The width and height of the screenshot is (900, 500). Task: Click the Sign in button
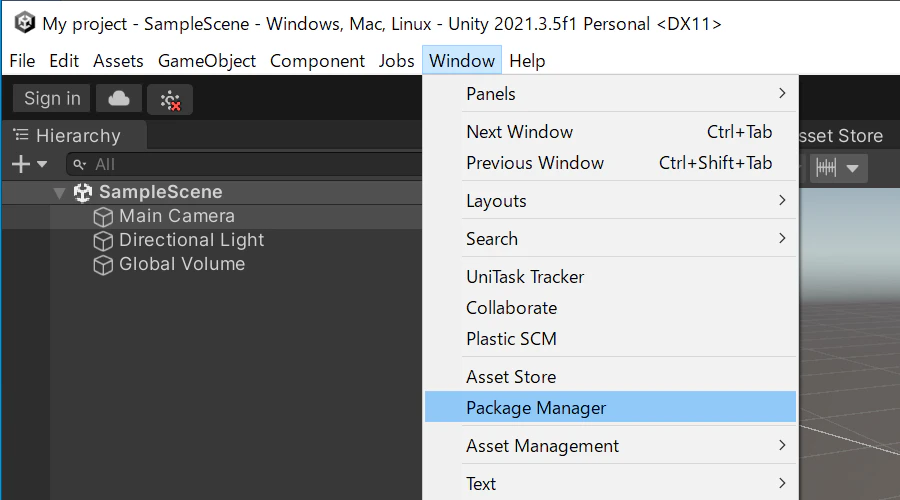point(52,99)
